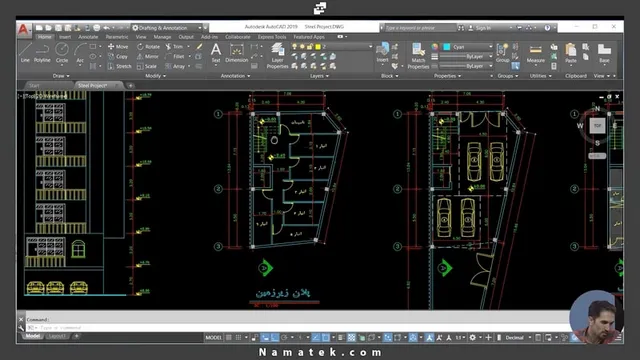The width and height of the screenshot is (640, 360).
Task: Open the Measure utility
Action: coord(536,54)
